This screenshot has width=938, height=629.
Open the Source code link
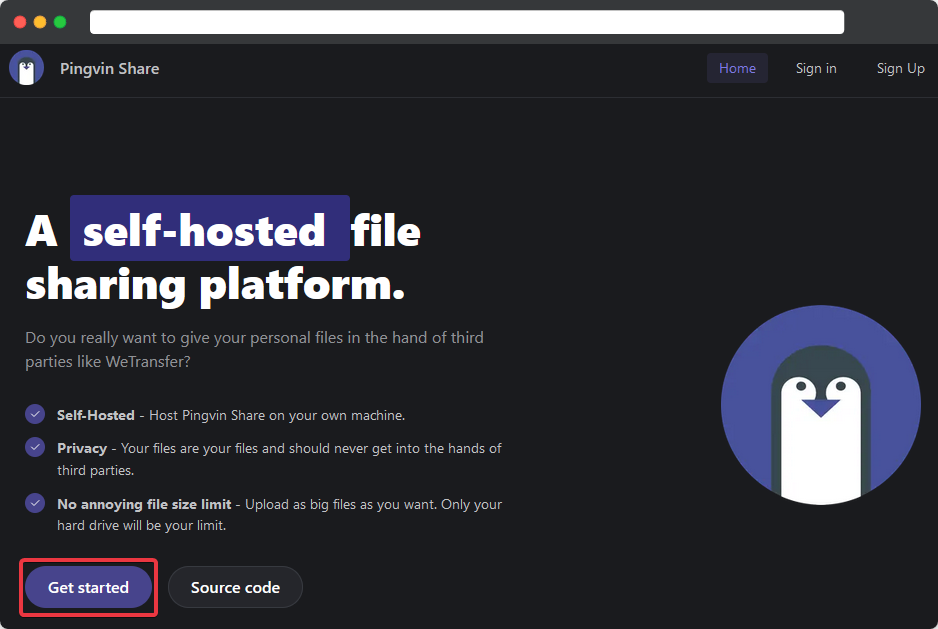coord(235,587)
